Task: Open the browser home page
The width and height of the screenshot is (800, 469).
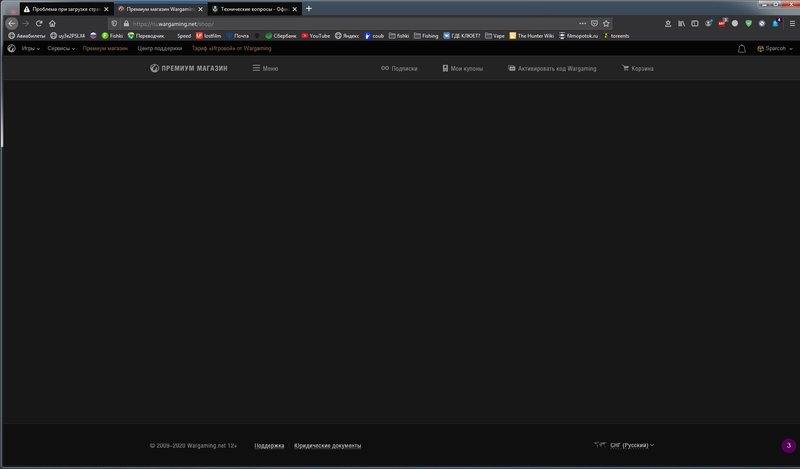Action: click(52, 23)
